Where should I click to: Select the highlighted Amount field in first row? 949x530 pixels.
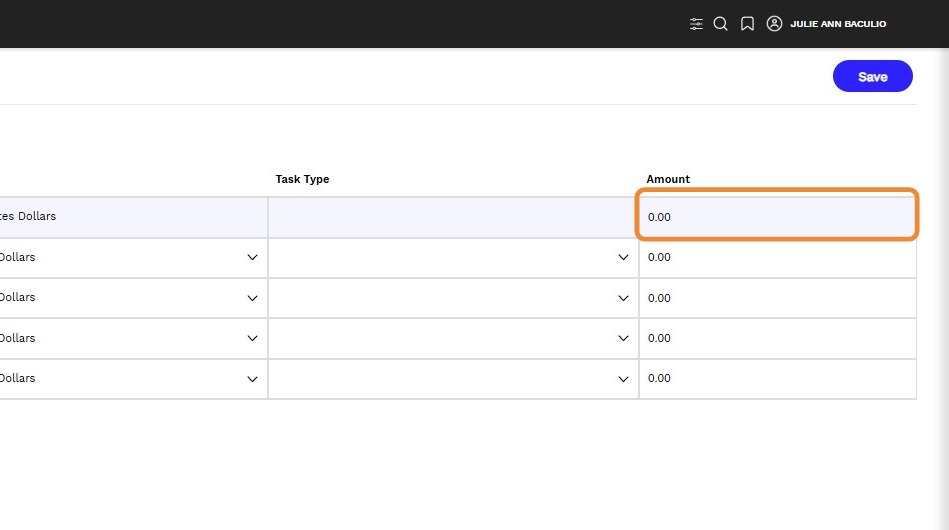777,217
